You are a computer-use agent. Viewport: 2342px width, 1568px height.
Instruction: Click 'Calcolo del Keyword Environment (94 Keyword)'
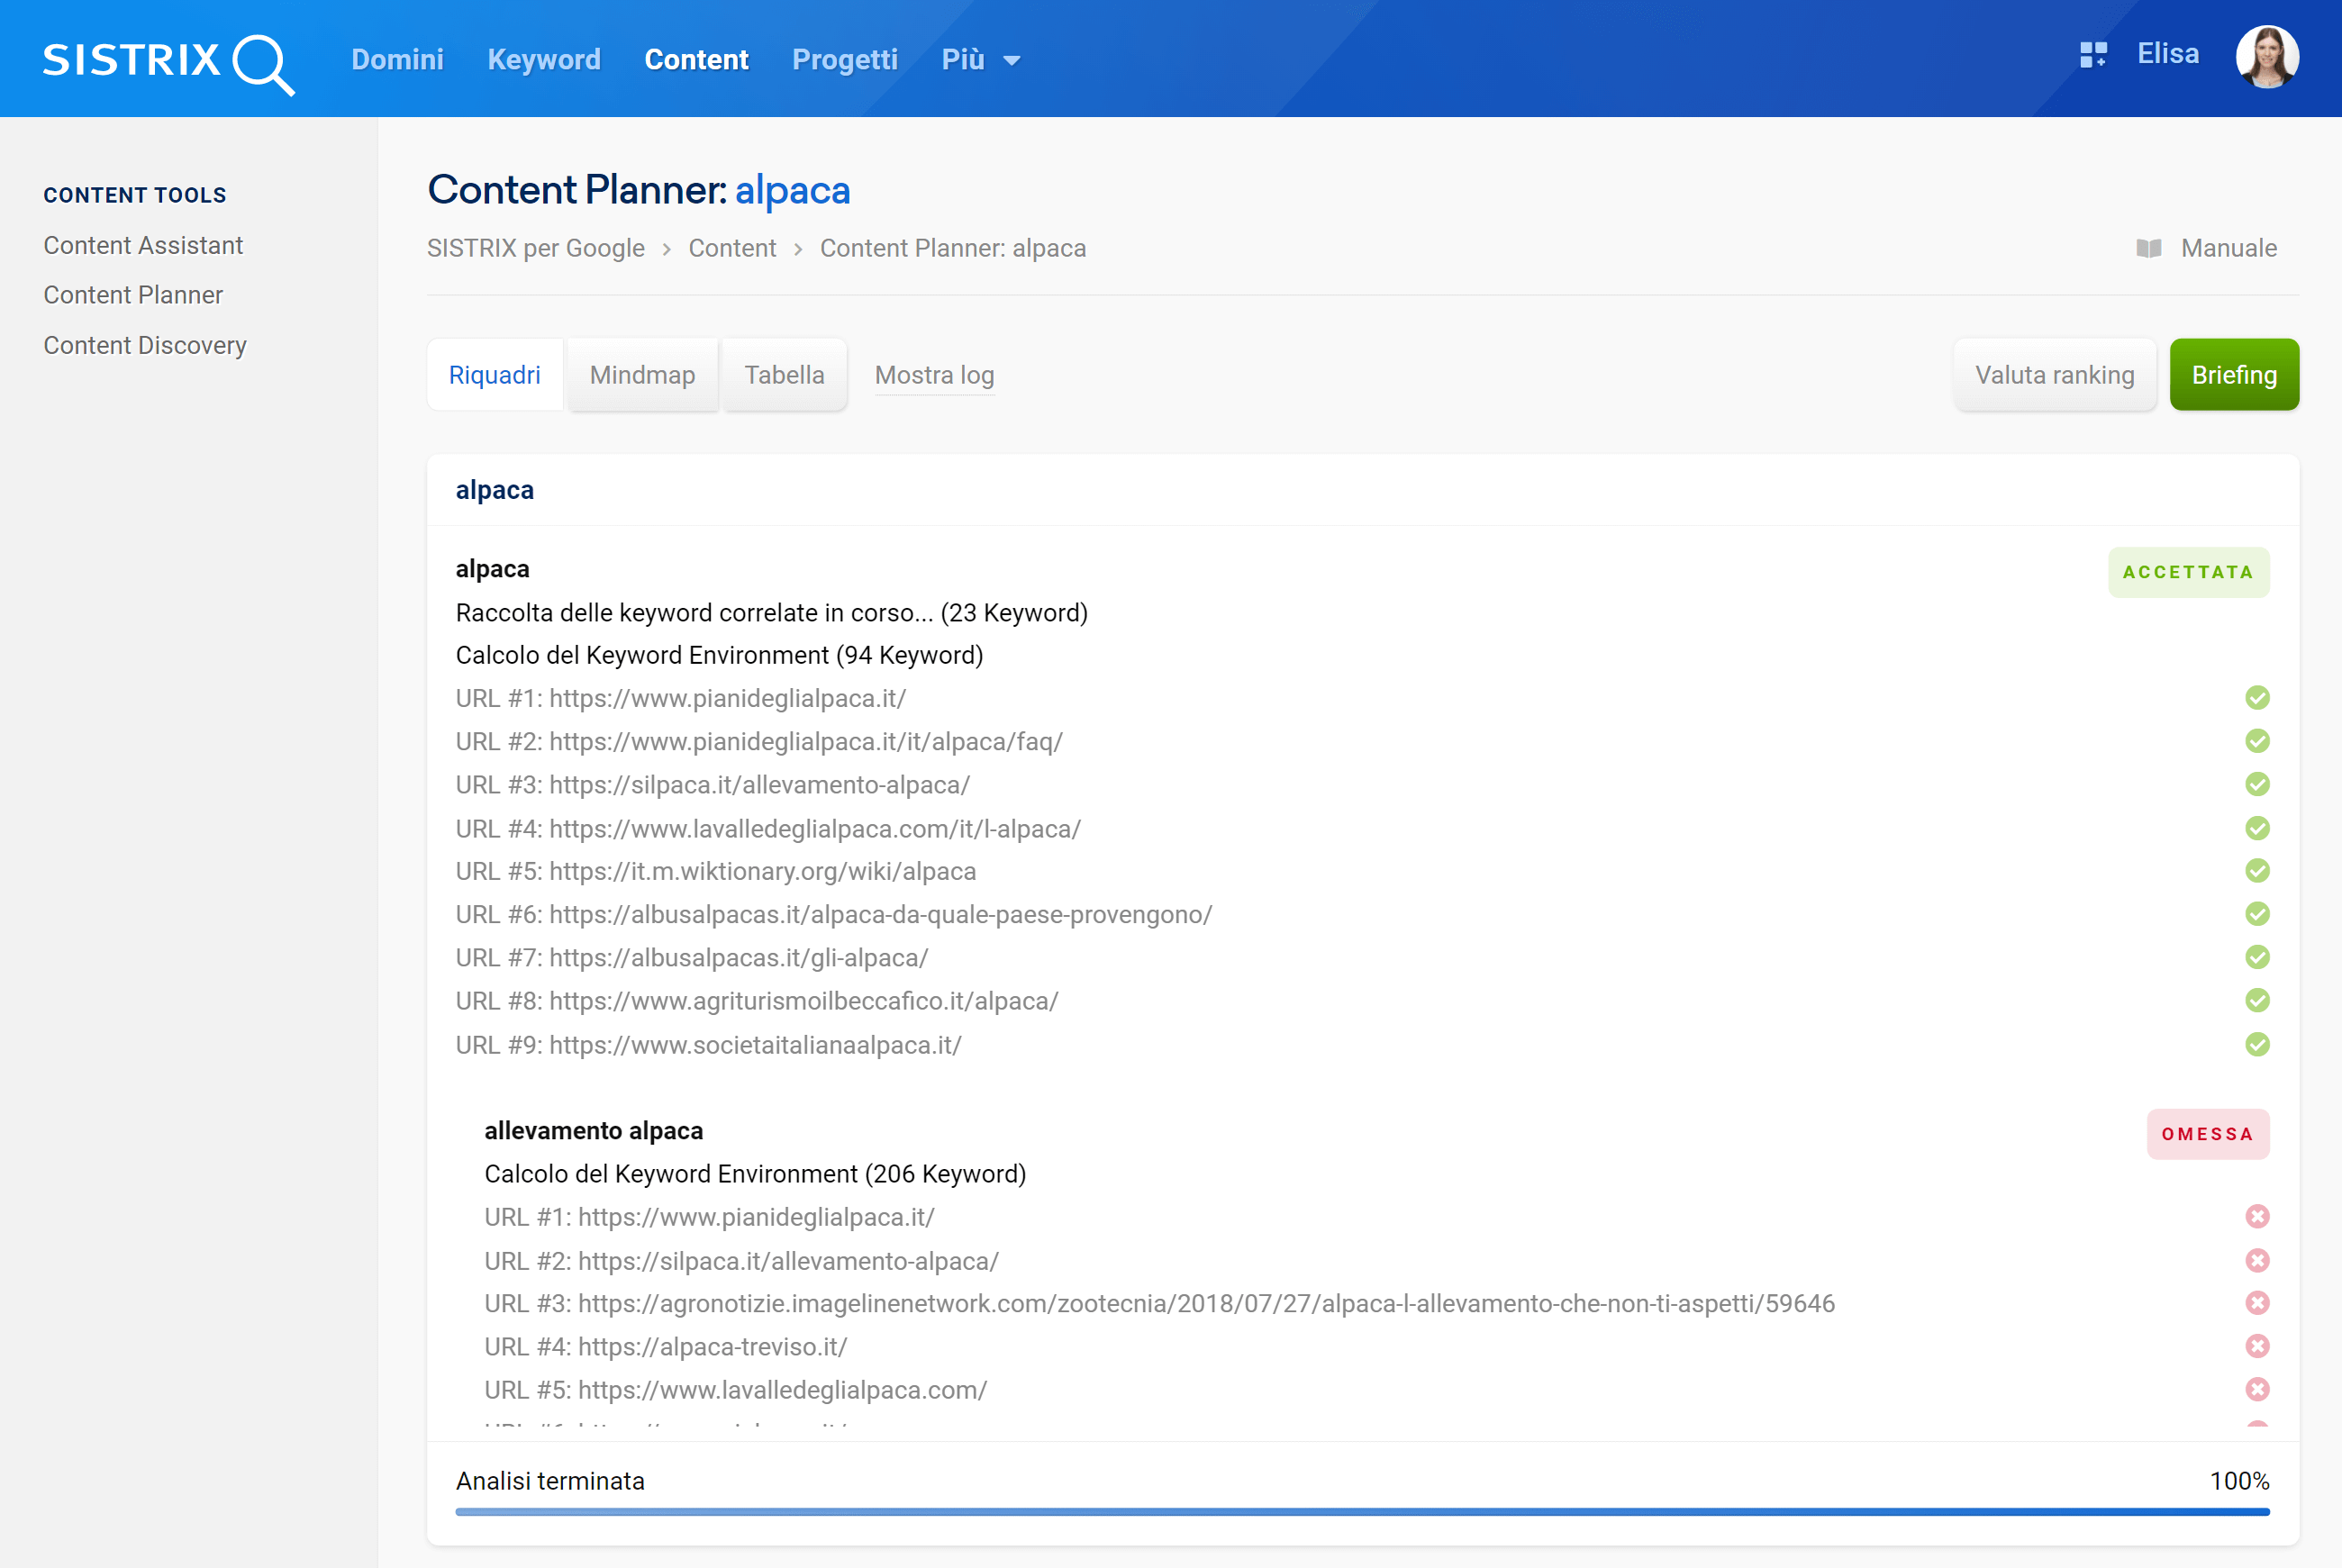click(x=720, y=655)
